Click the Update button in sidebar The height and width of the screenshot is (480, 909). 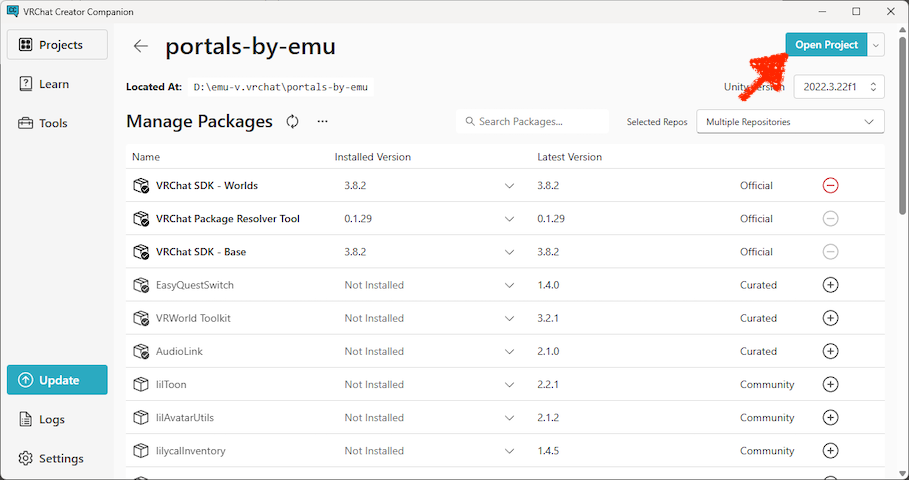pyautogui.click(x=57, y=380)
